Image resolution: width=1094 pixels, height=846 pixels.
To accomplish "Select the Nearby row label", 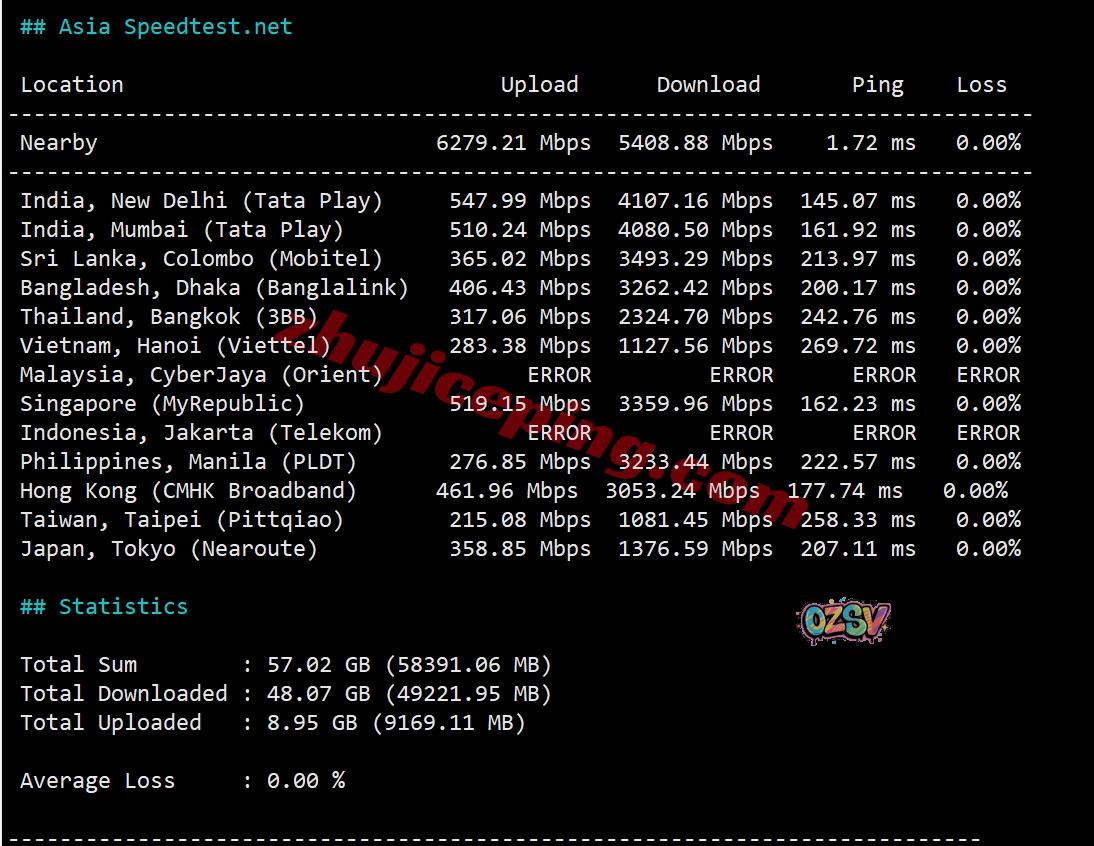I will click(59, 143).
